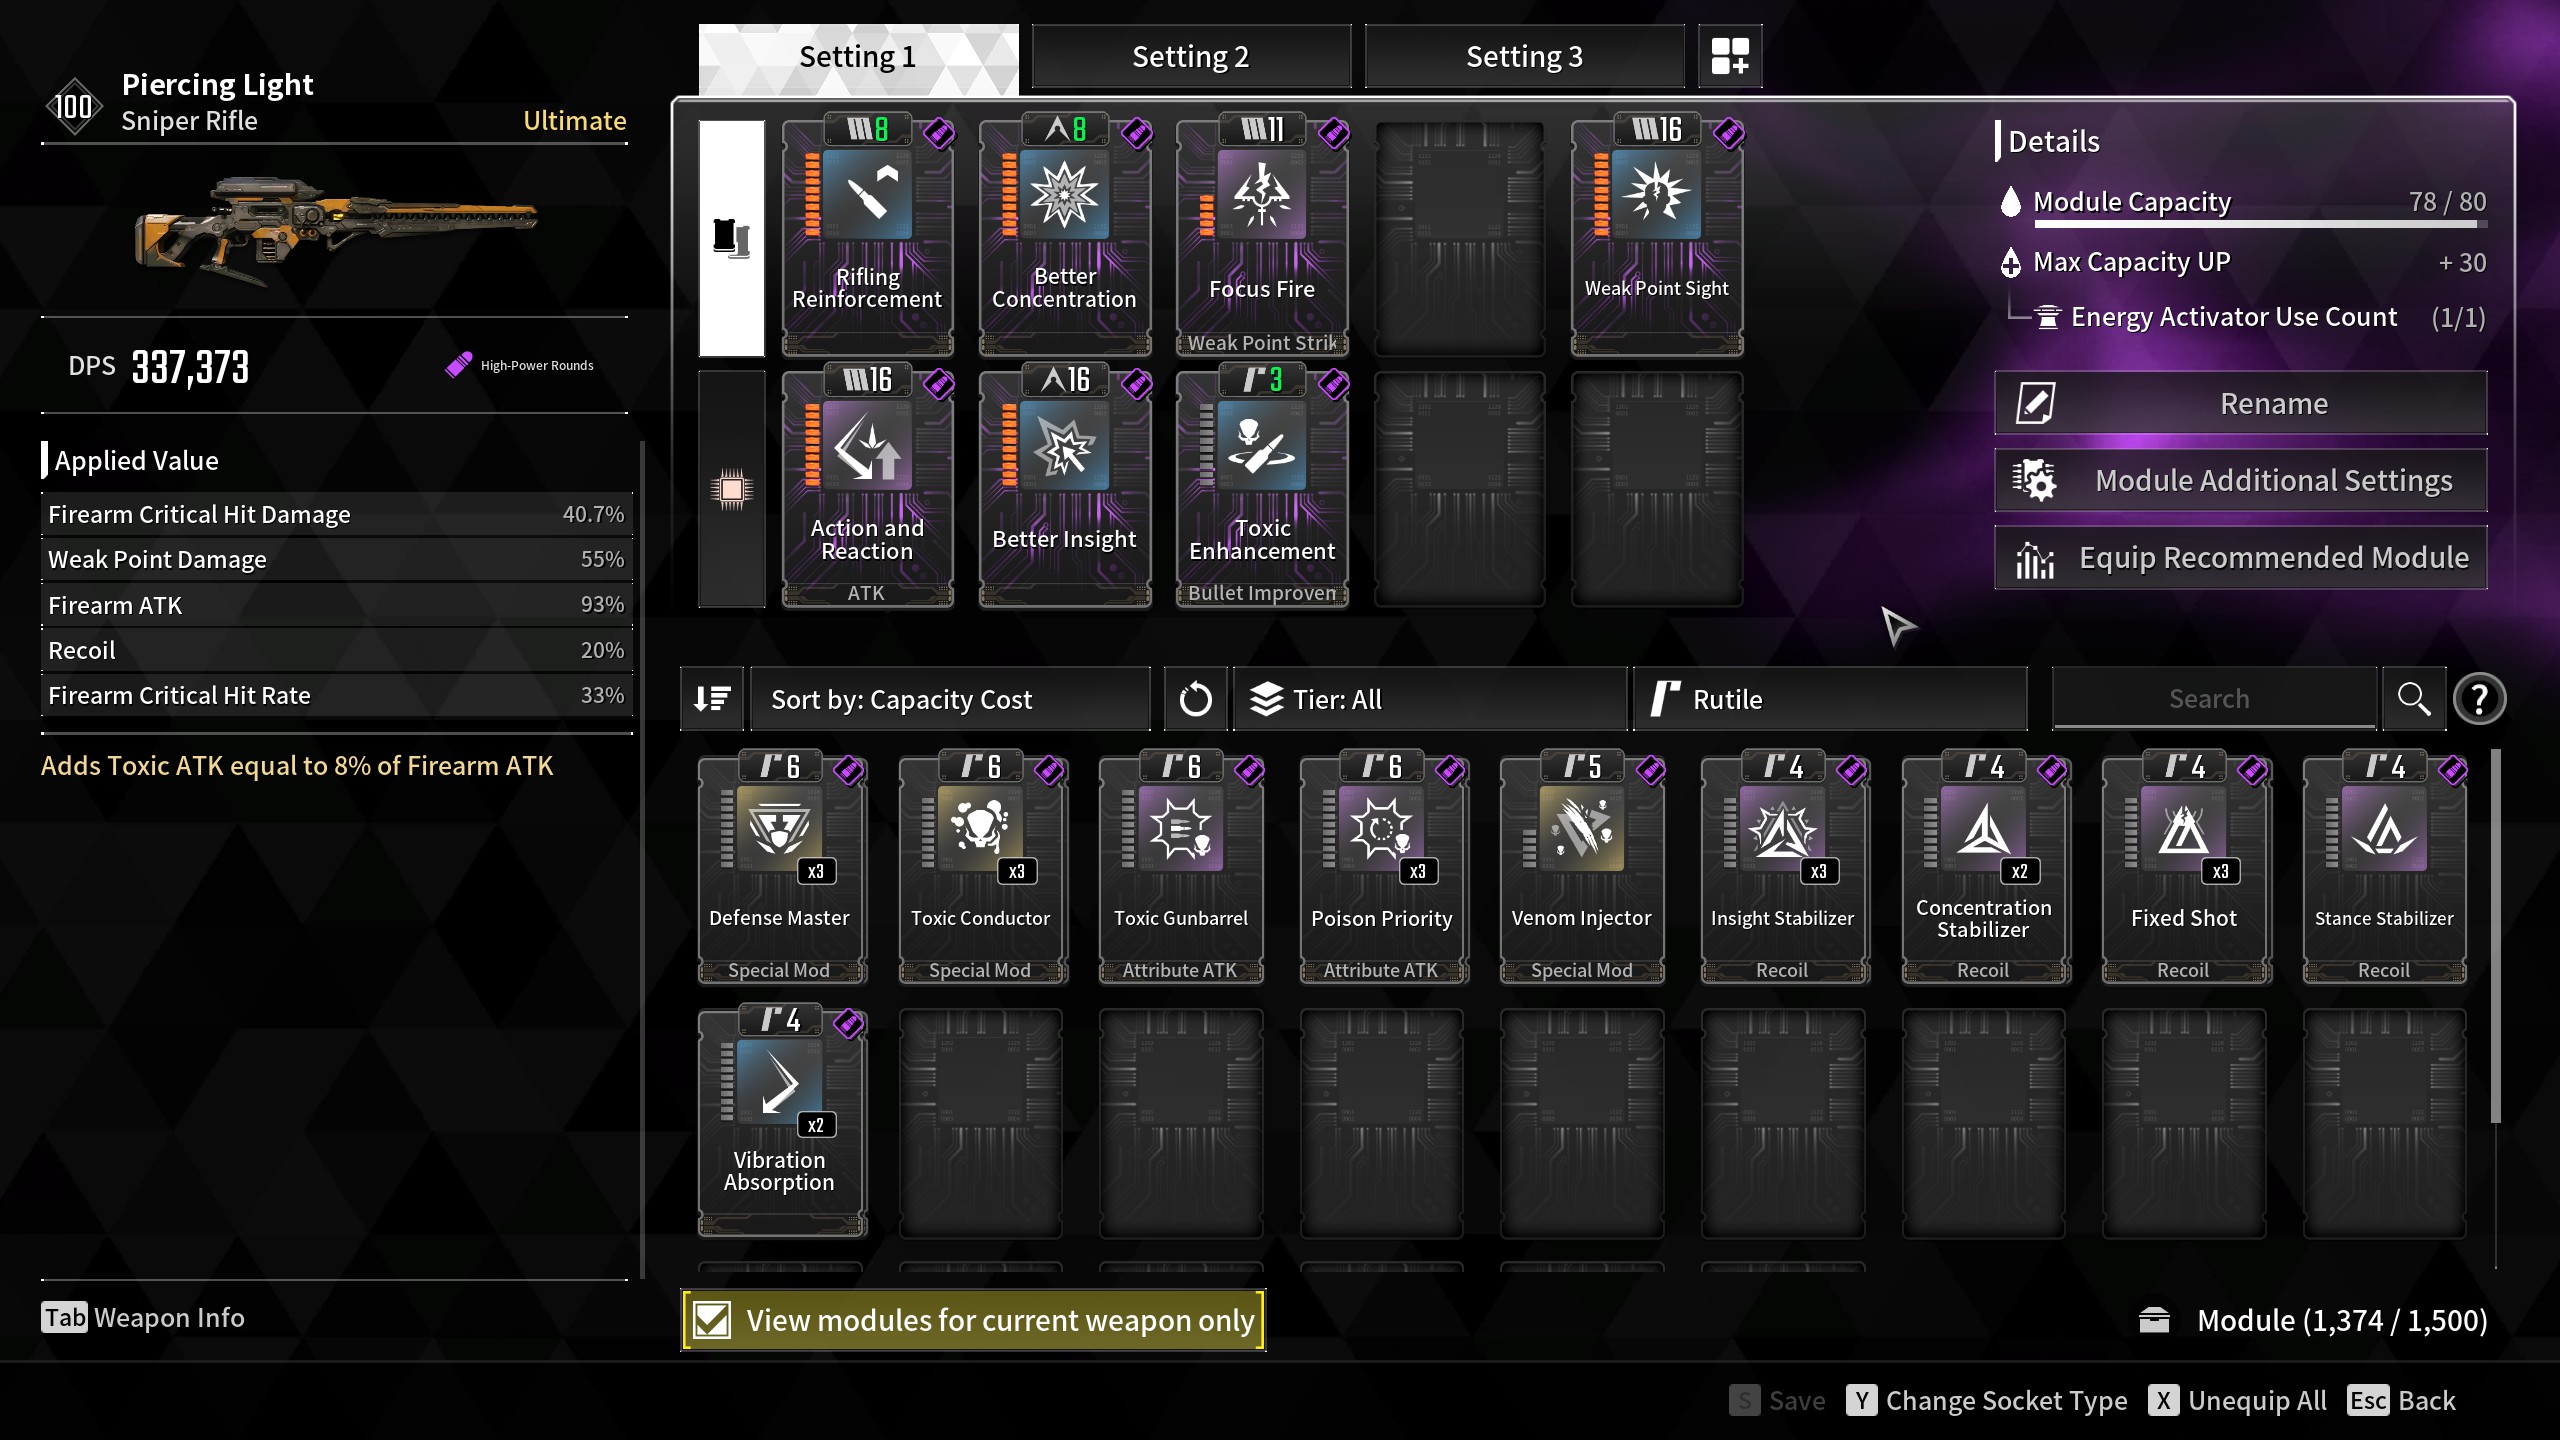Select the Weak Point Sight module

(1657, 236)
